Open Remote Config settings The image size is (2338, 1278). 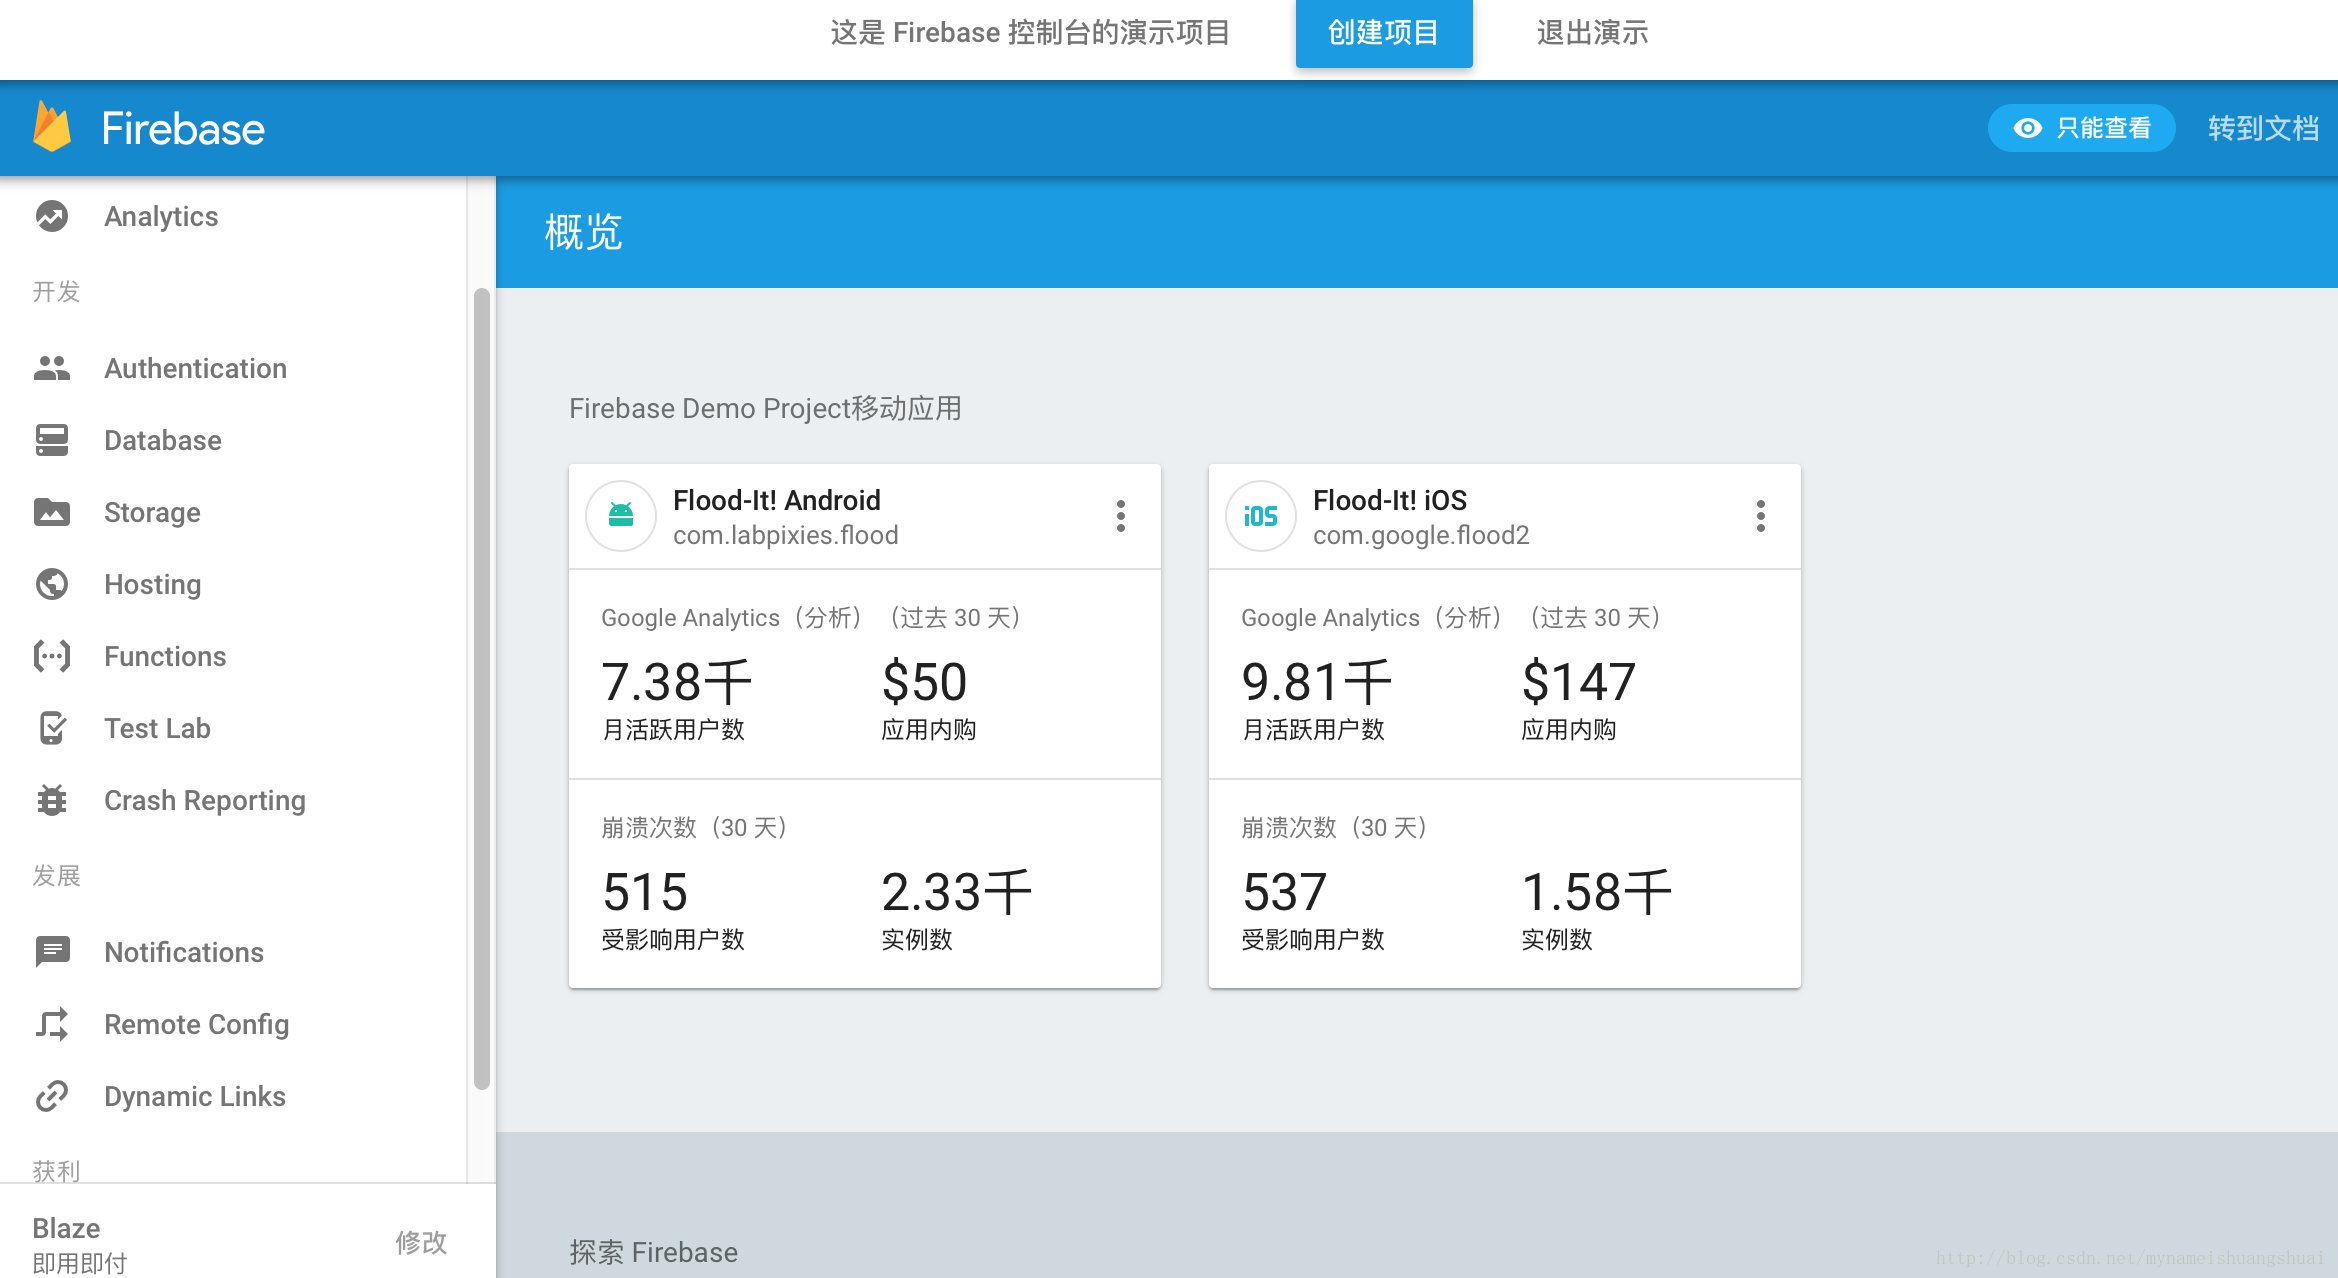pos(196,1024)
